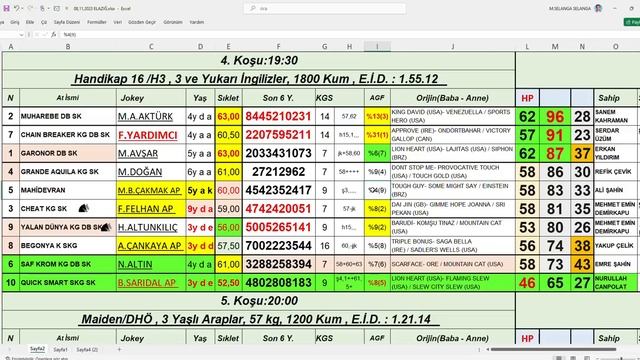This screenshot has height=360, width=640.
Task: Click the Normal view icon in status bar
Action: [559, 358]
